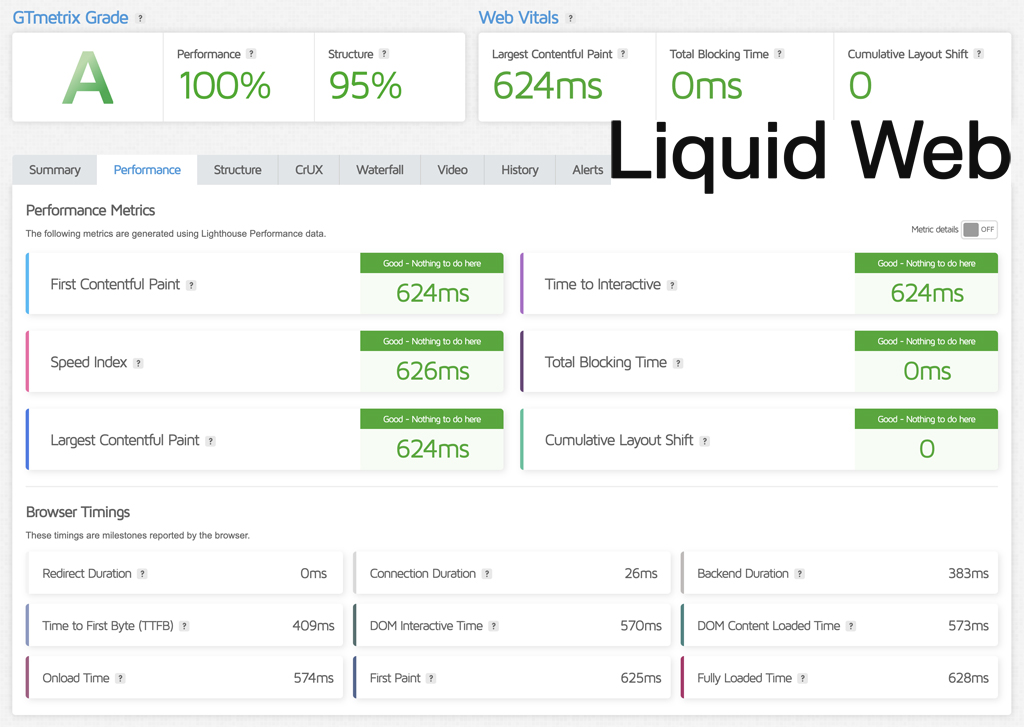Click help icon next to Time to First Byte
1024x727 pixels.
pos(184,626)
